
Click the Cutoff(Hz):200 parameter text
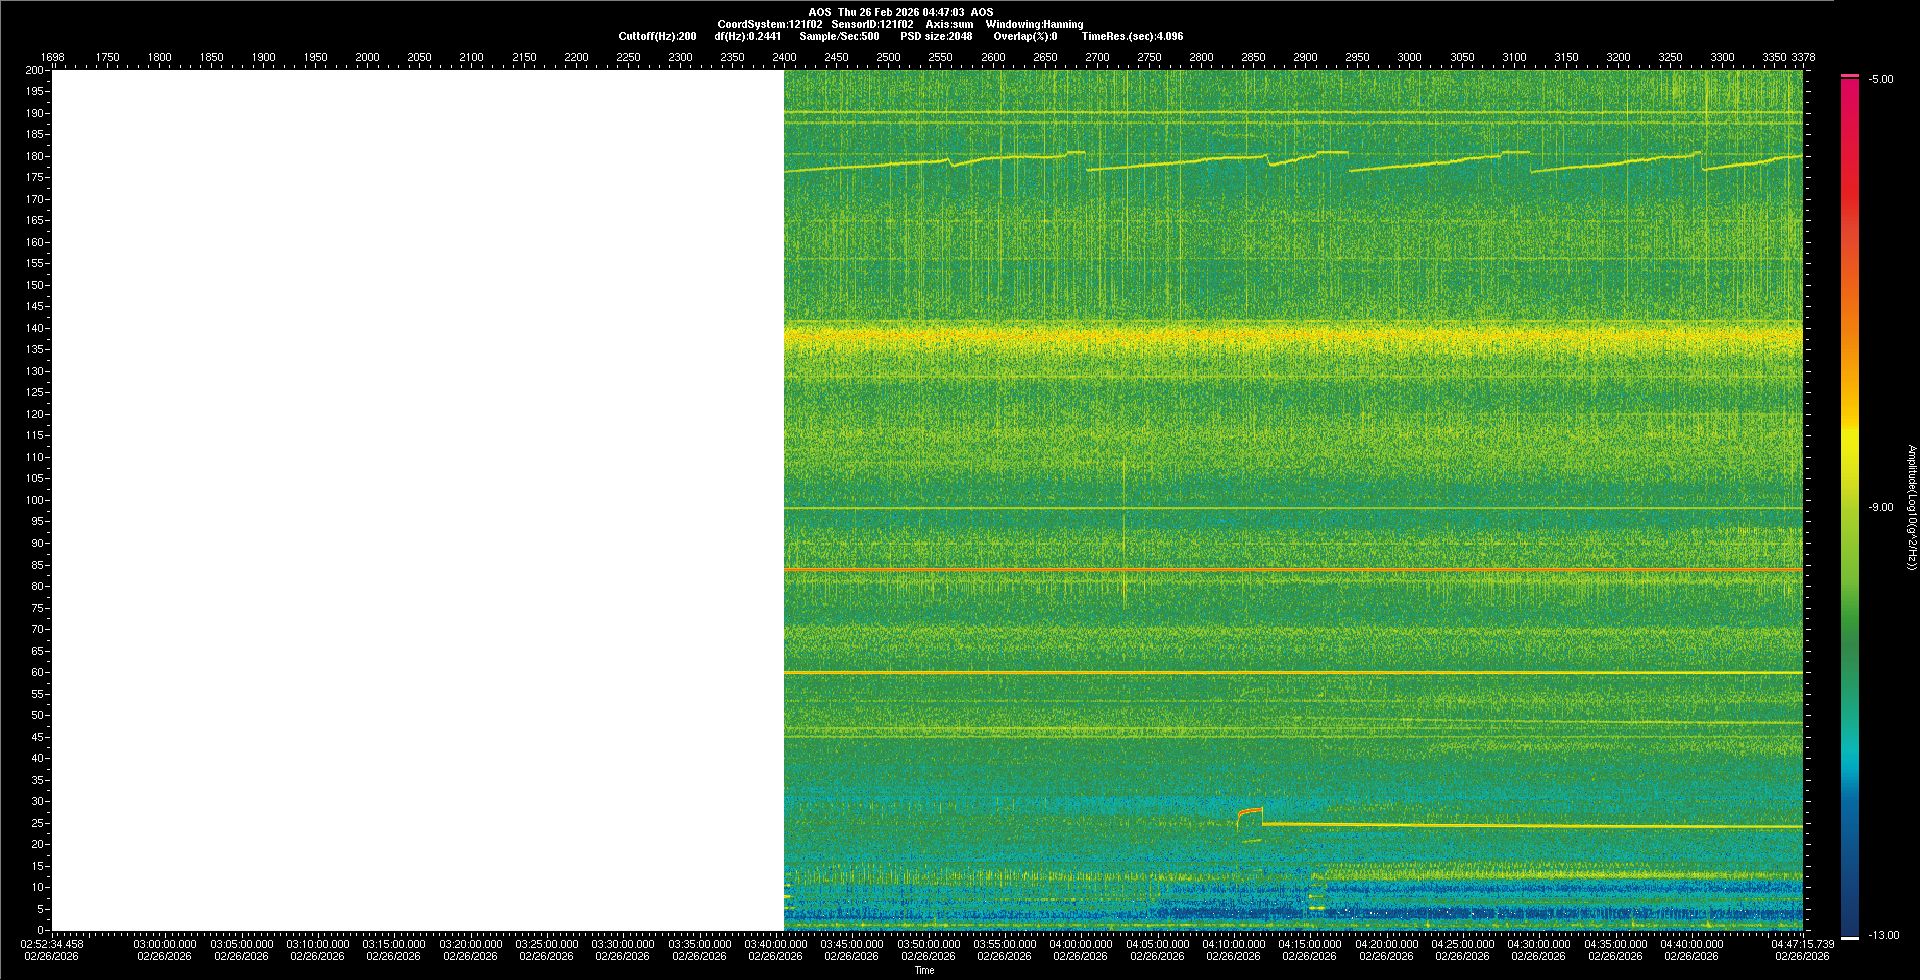pyautogui.click(x=657, y=36)
